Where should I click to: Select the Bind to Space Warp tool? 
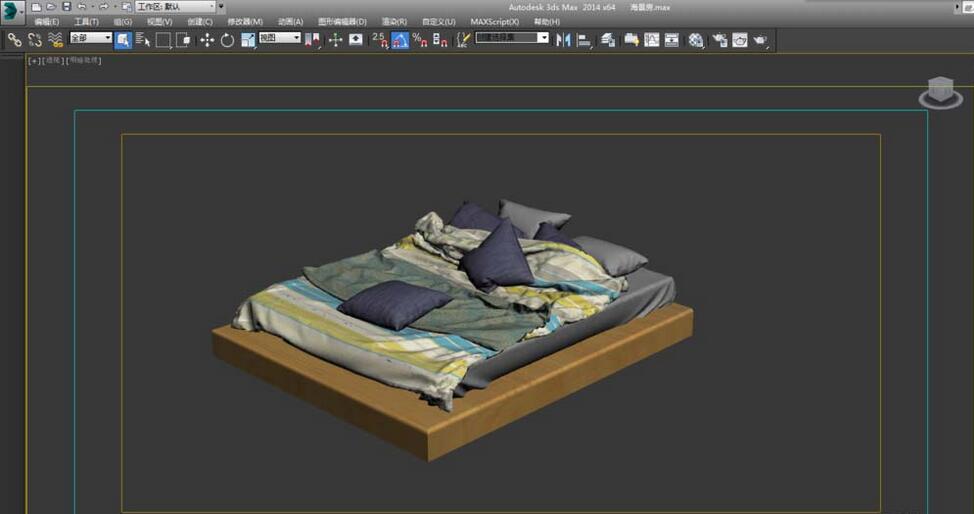tap(55, 40)
